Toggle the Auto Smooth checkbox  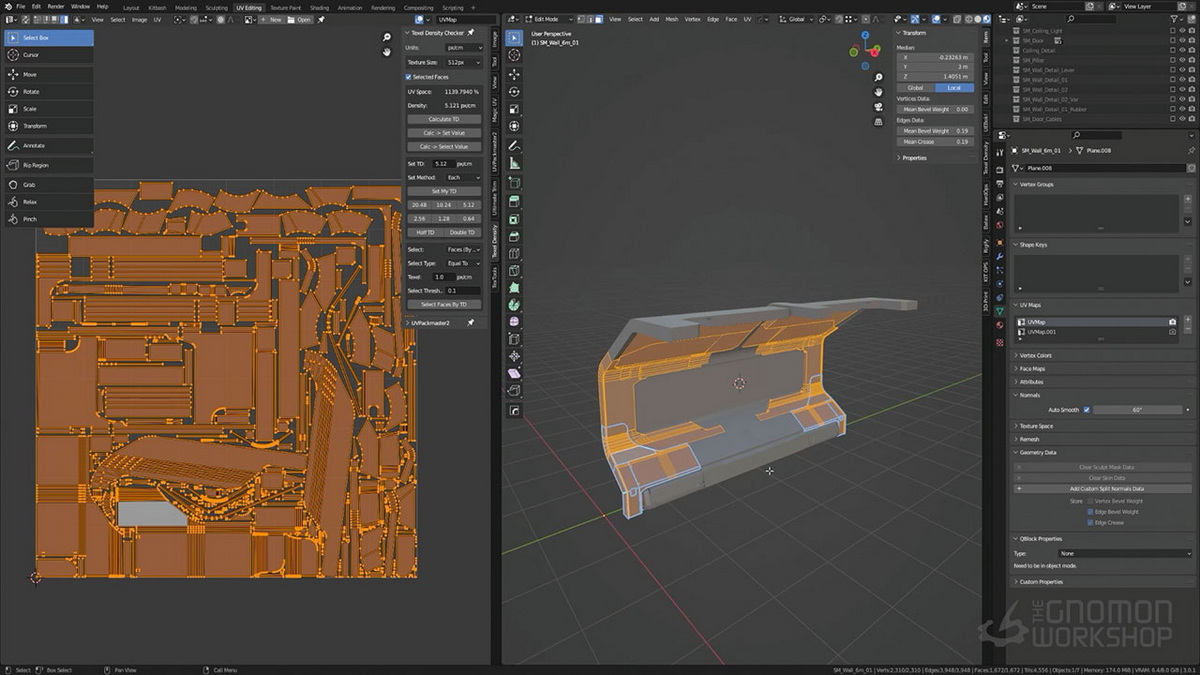click(1086, 410)
